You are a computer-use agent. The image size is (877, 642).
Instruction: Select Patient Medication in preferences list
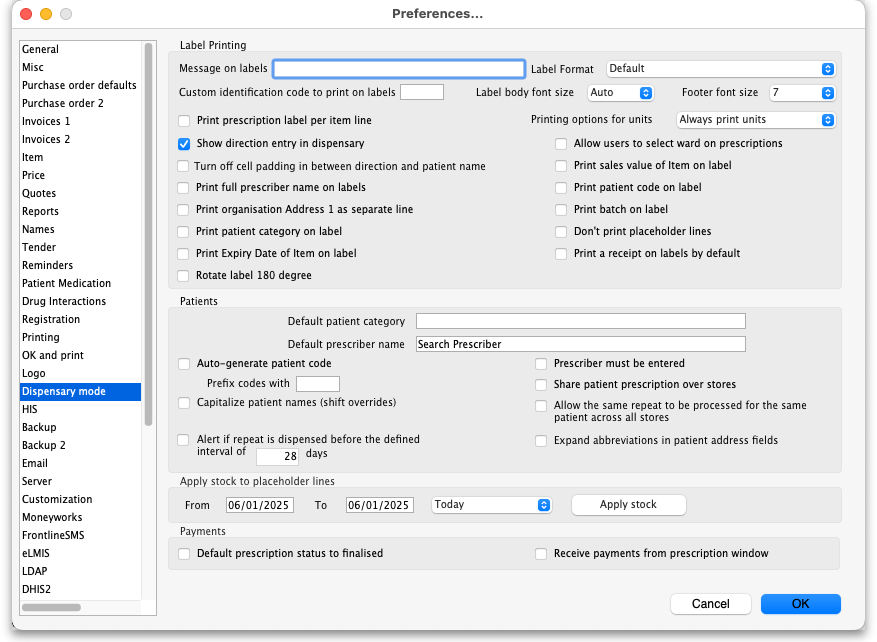tap(67, 284)
